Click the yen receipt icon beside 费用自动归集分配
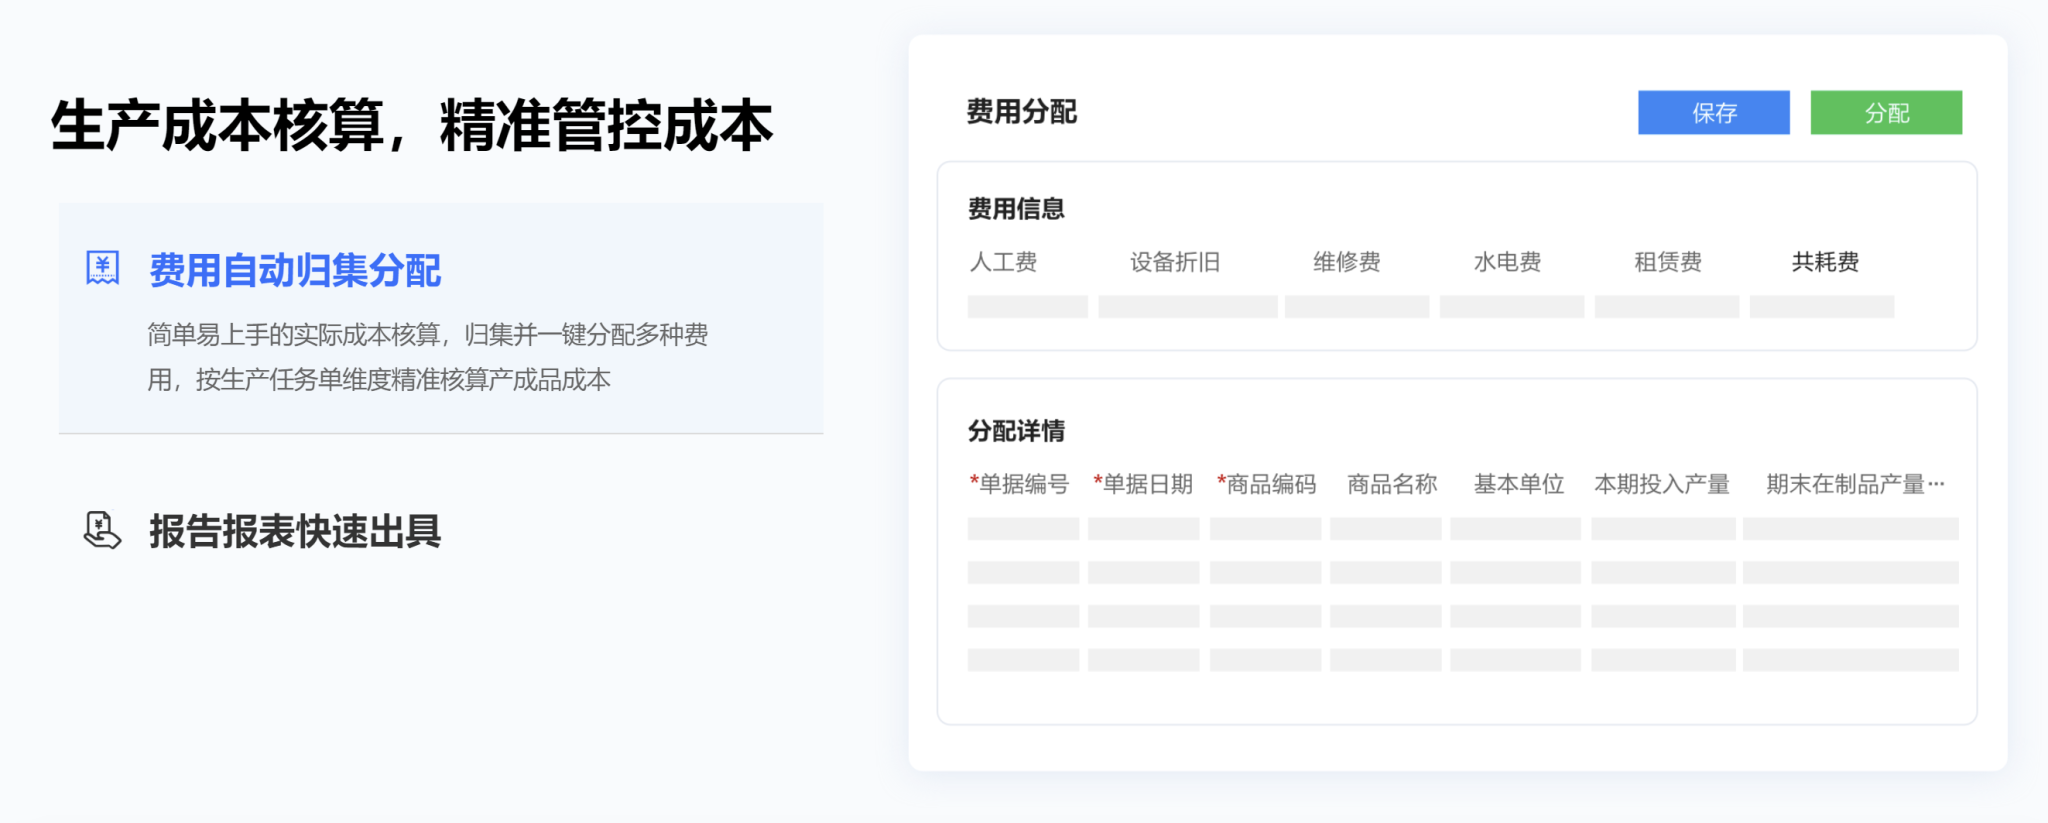This screenshot has height=823, width=2048. [x=103, y=268]
